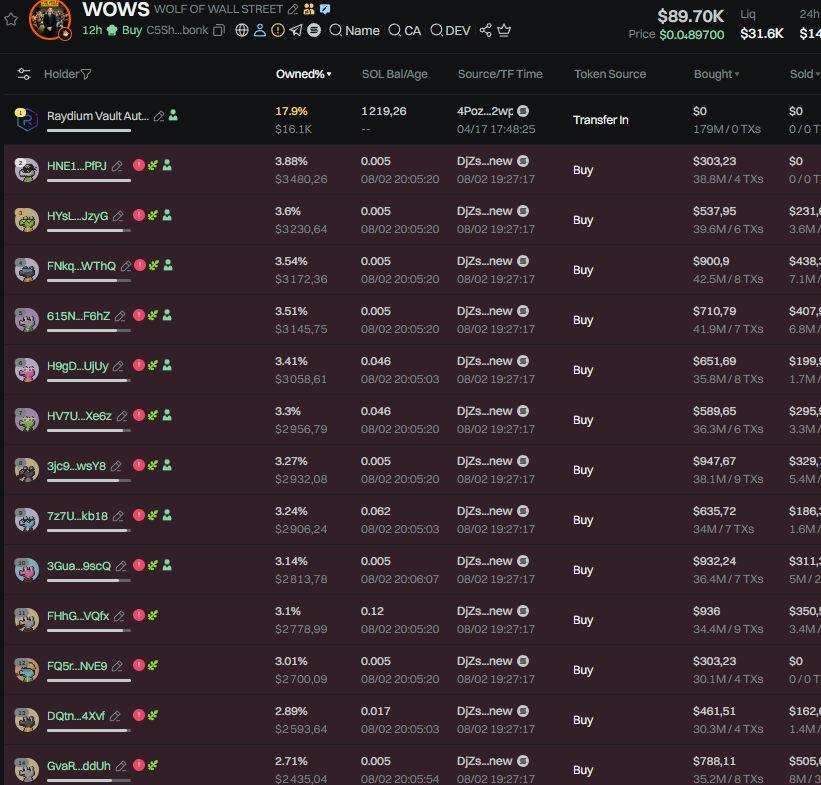Click the 17.9% owned value

click(292, 111)
